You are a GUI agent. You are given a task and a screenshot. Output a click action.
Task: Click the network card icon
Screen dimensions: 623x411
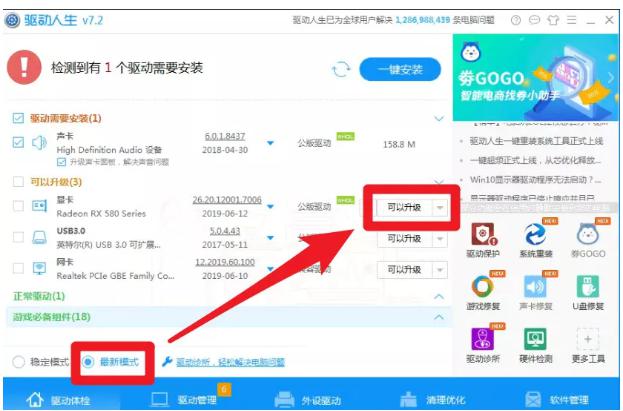click(x=39, y=268)
